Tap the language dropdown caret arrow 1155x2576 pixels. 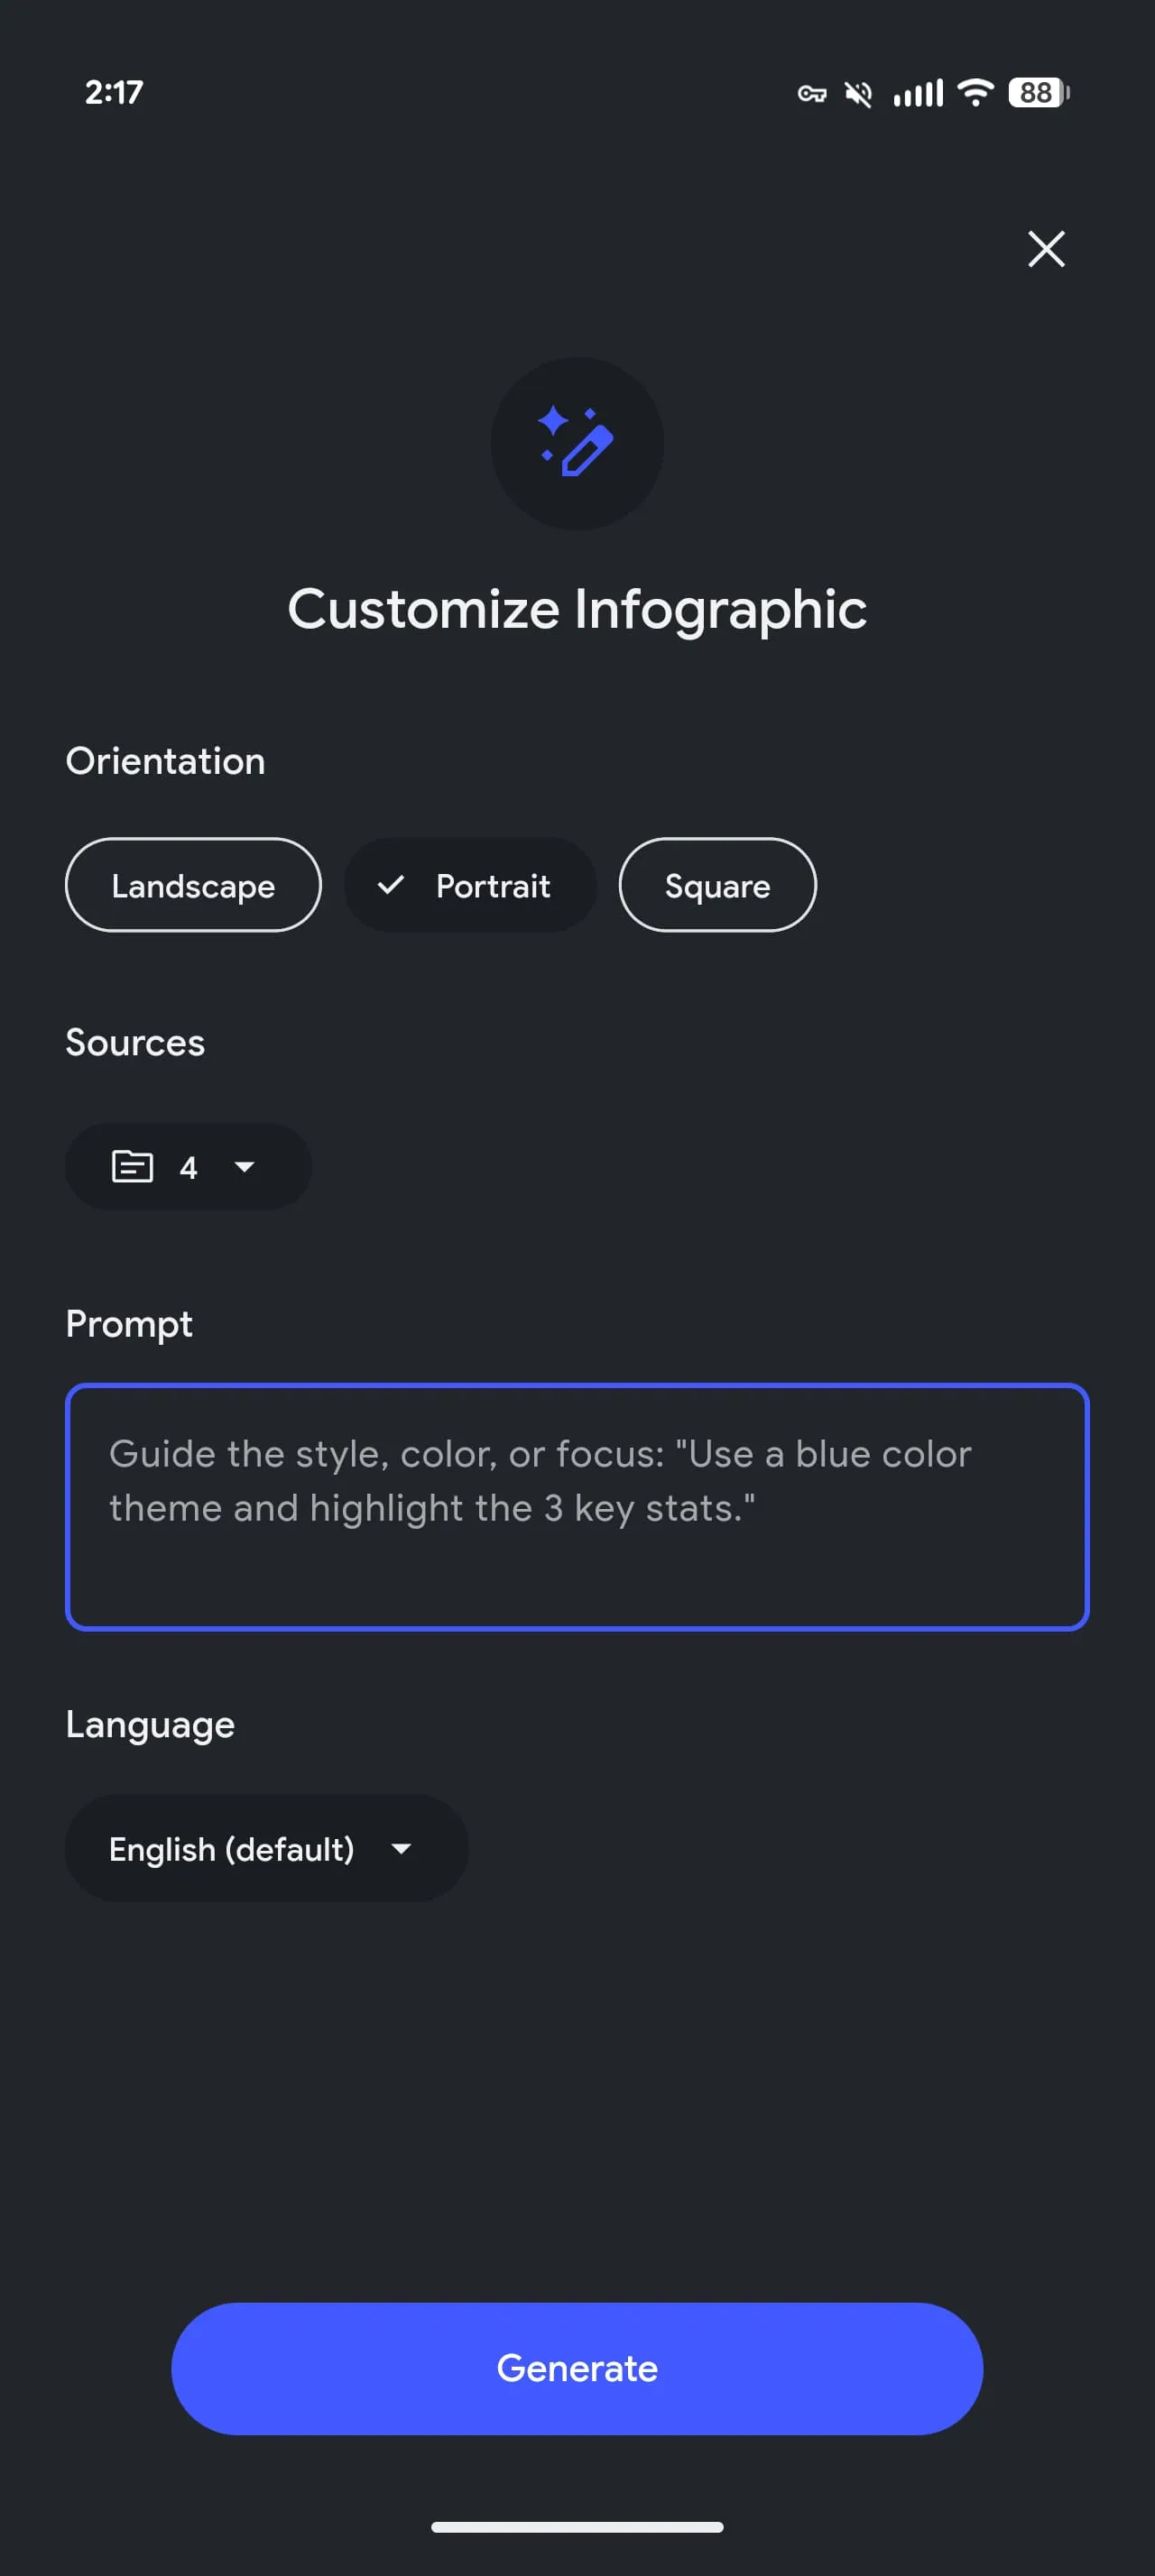(x=401, y=1849)
